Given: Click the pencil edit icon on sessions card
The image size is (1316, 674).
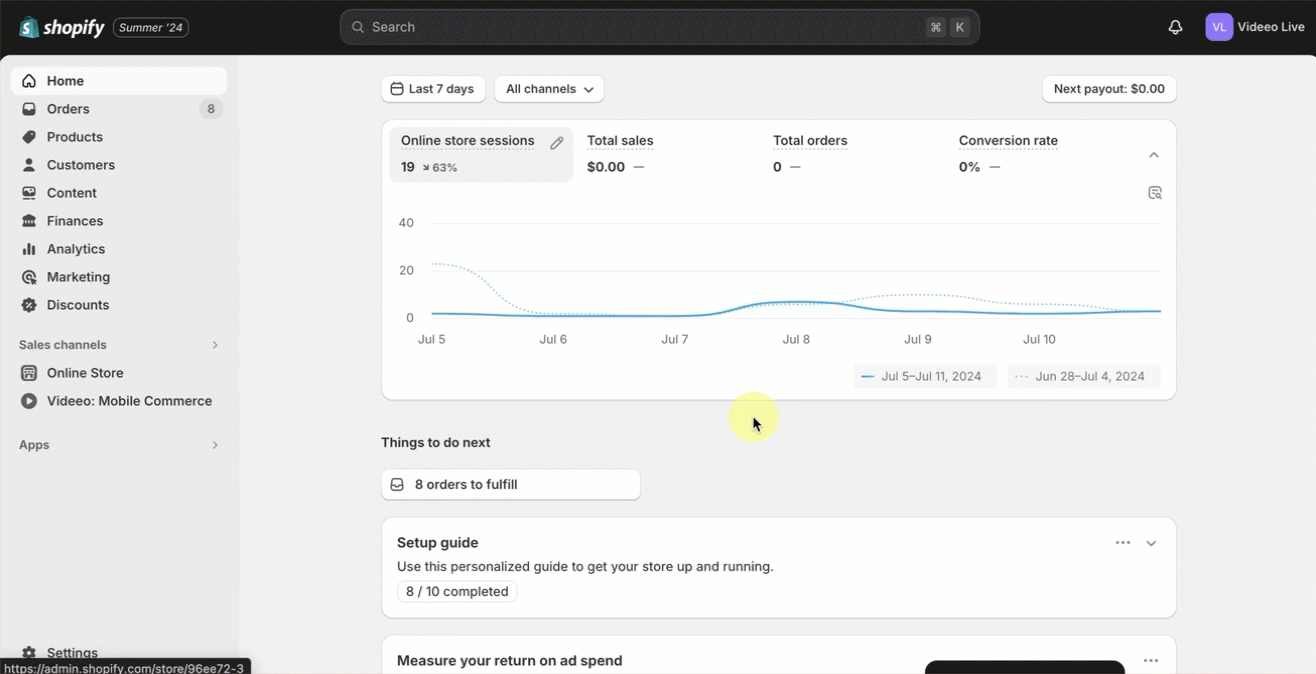Looking at the screenshot, I should tap(557, 143).
